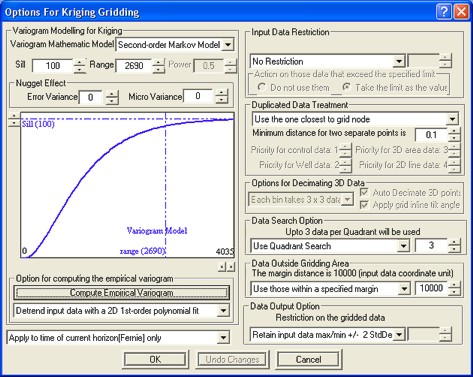Viewport: 473px width, 377px height.
Task: Decrease Micro Variance using spinner down arrow
Action: coord(221,100)
